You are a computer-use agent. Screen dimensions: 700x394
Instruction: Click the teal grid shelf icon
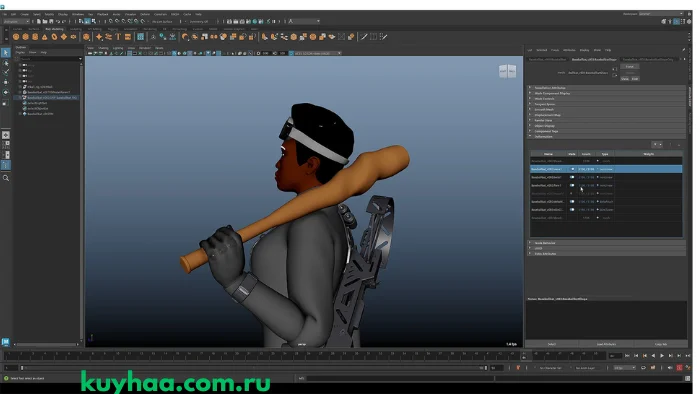click(140, 37)
